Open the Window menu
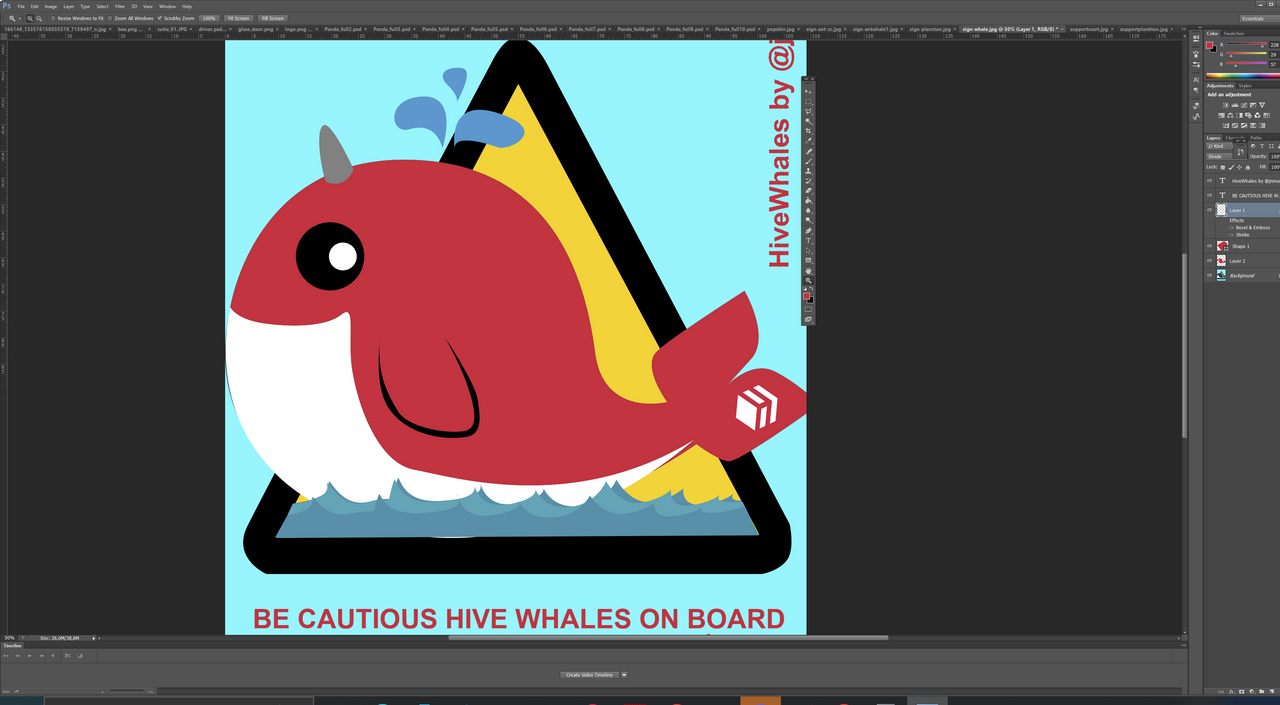 pyautogui.click(x=167, y=6)
